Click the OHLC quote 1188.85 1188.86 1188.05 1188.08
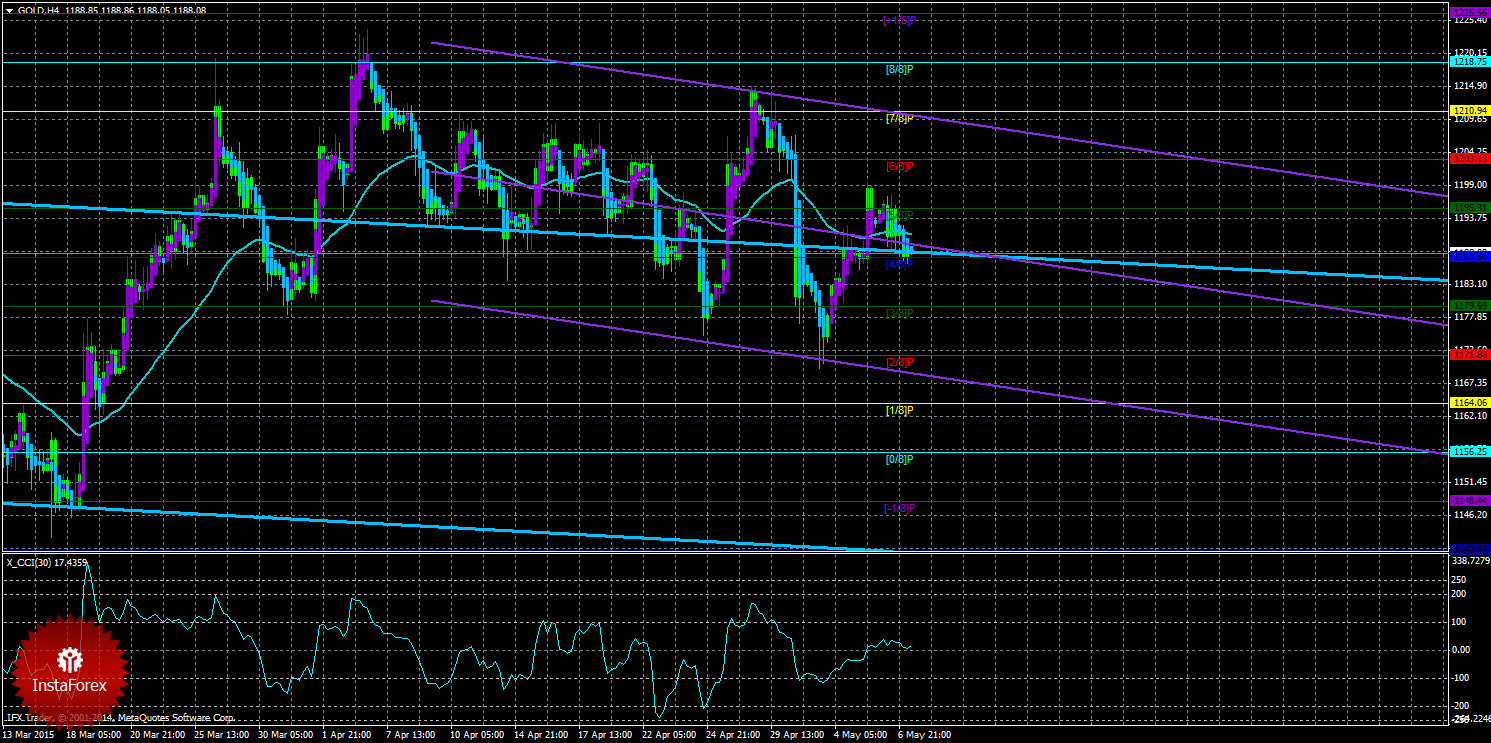 [134, 10]
